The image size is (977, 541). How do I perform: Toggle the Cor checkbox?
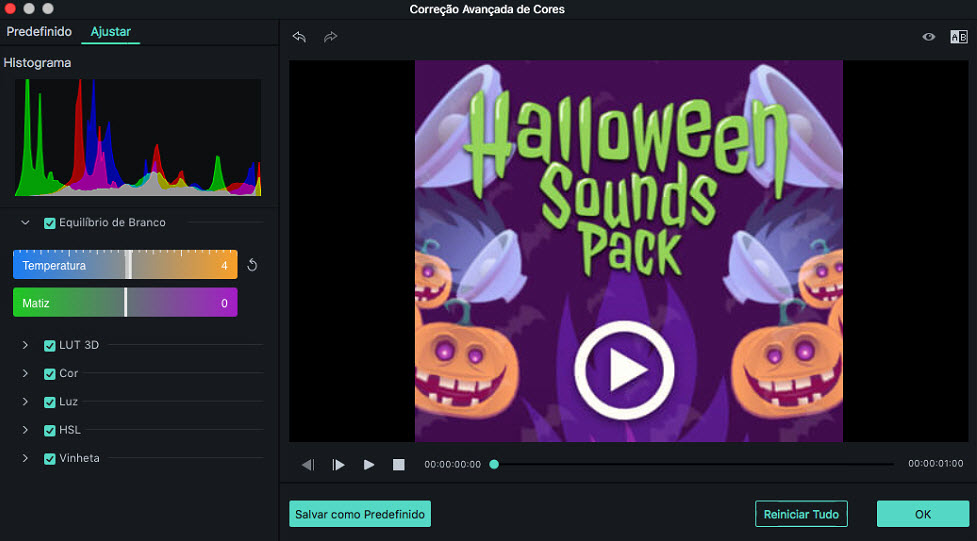pos(50,374)
